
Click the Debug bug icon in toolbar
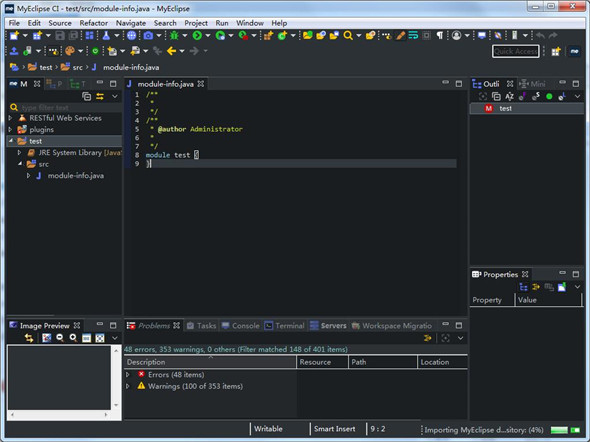pyautogui.click(x=174, y=35)
